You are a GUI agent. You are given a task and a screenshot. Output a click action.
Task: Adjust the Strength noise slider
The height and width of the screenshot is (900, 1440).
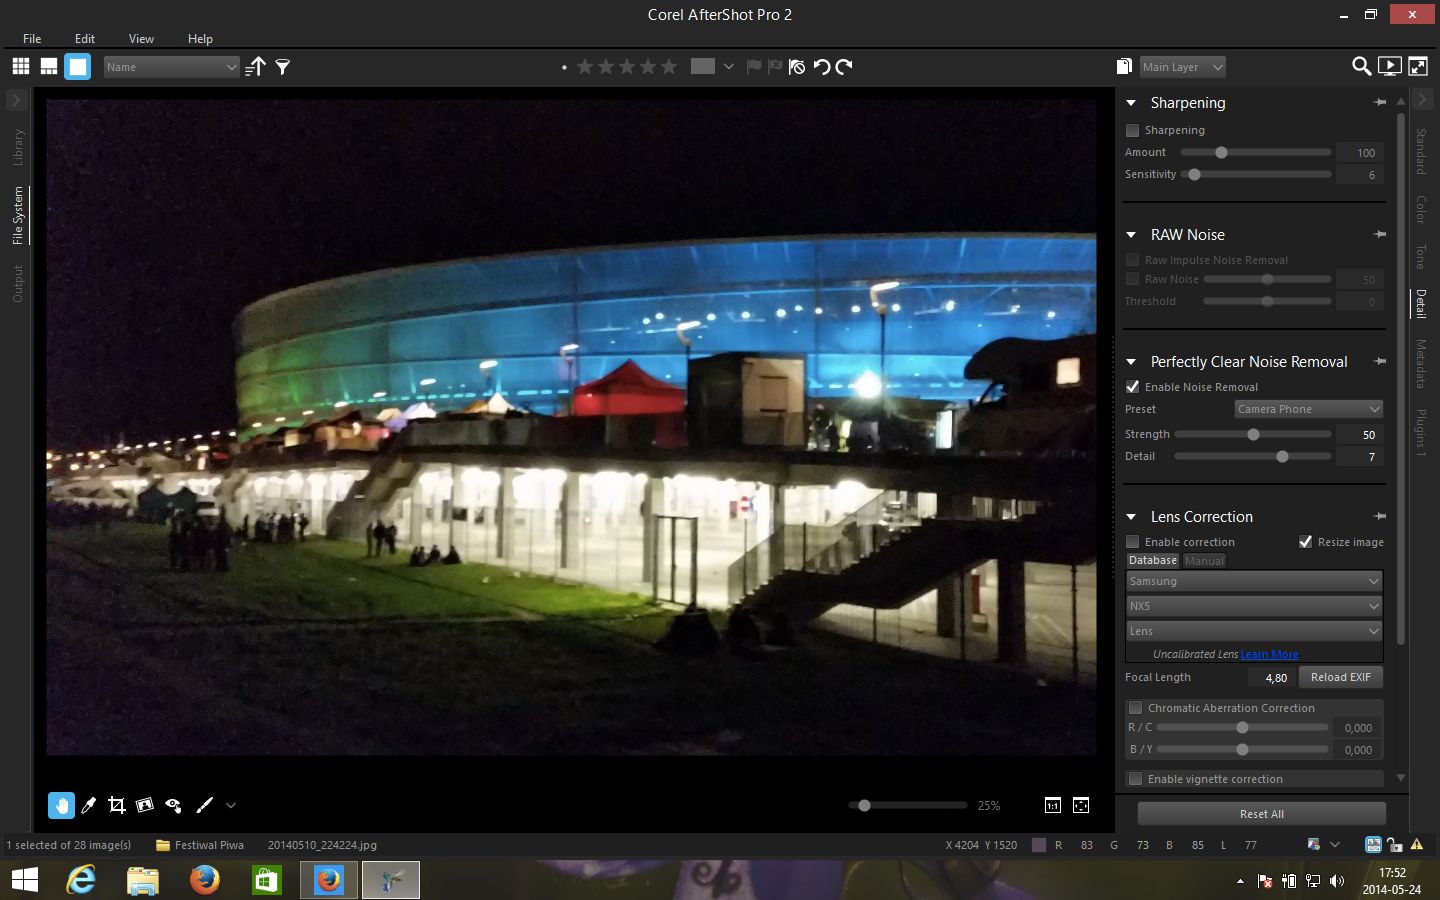1253,434
